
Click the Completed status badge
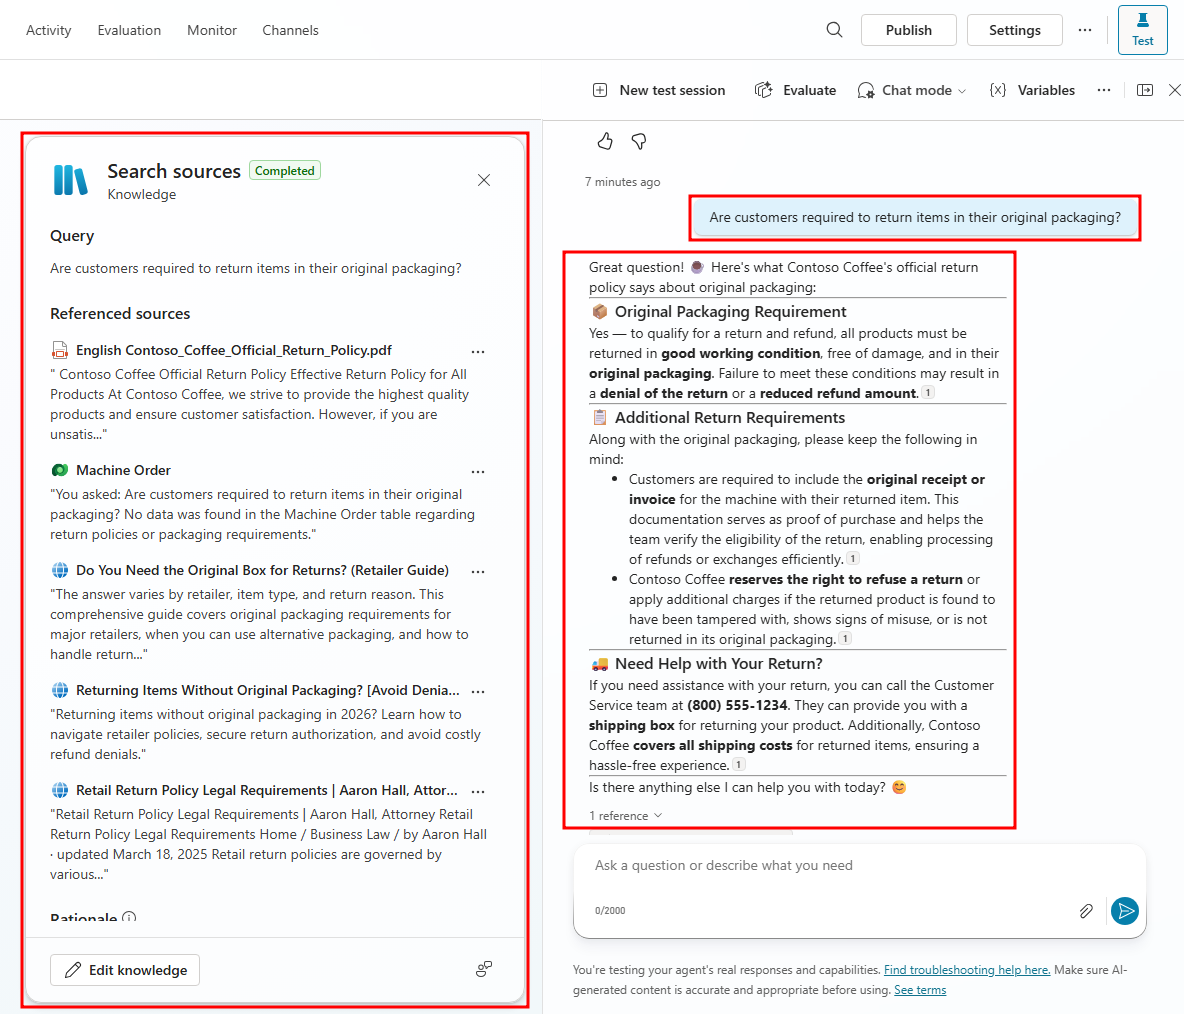(285, 171)
